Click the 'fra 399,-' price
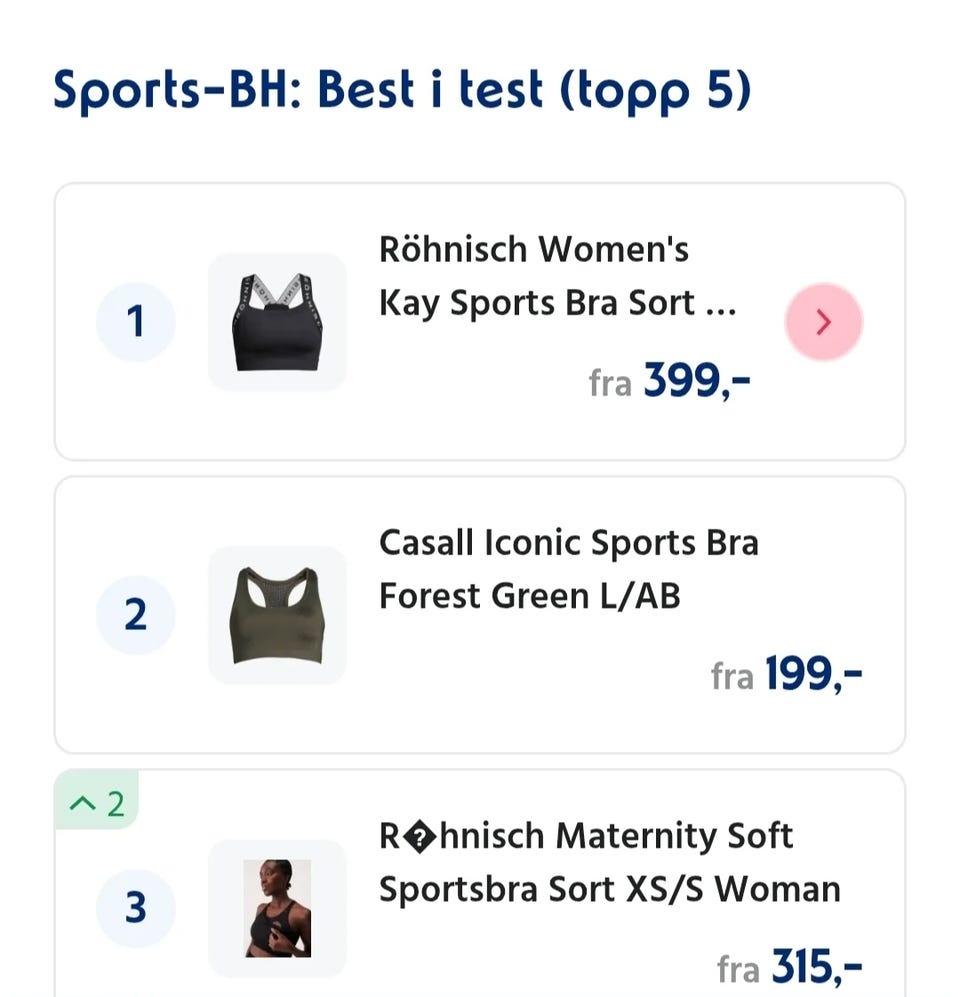This screenshot has width=960, height=997. point(669,381)
